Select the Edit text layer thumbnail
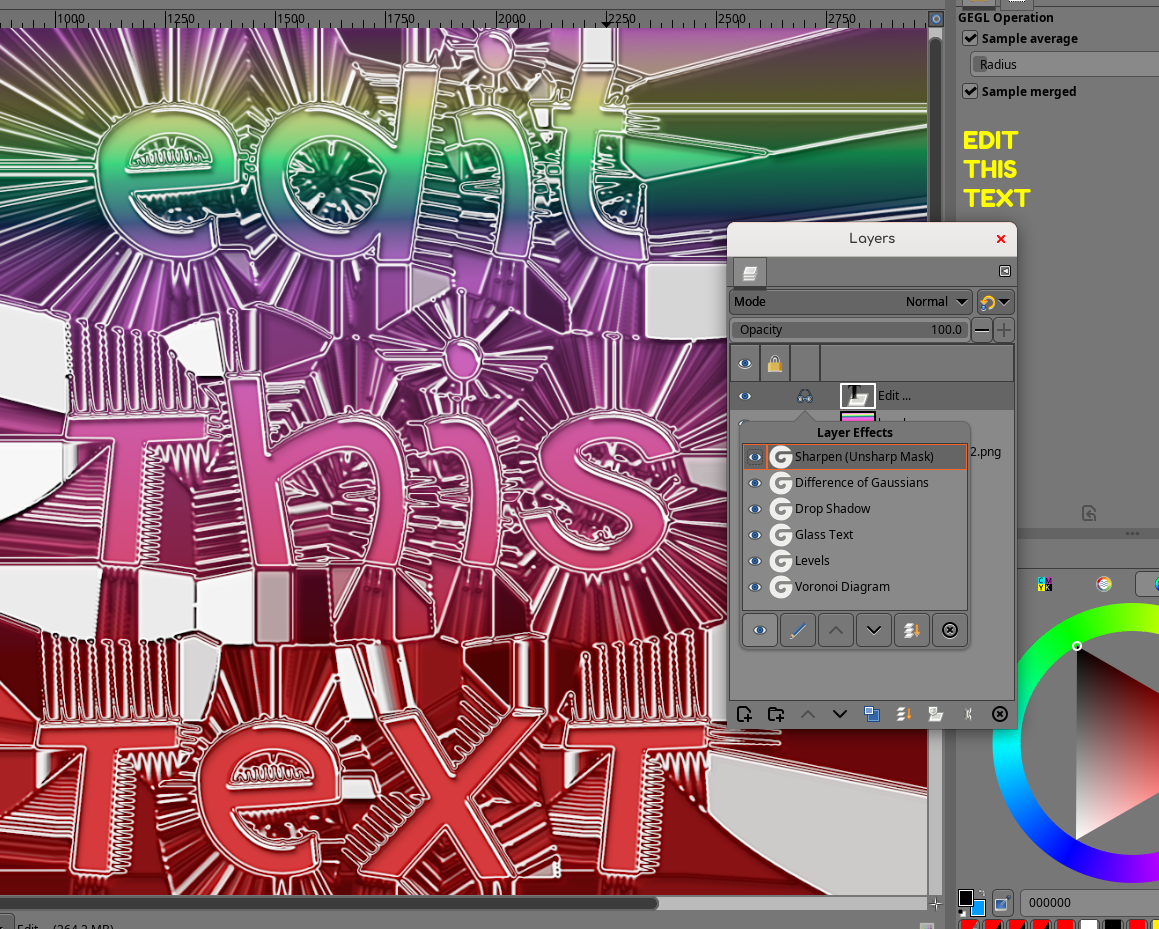 point(857,396)
